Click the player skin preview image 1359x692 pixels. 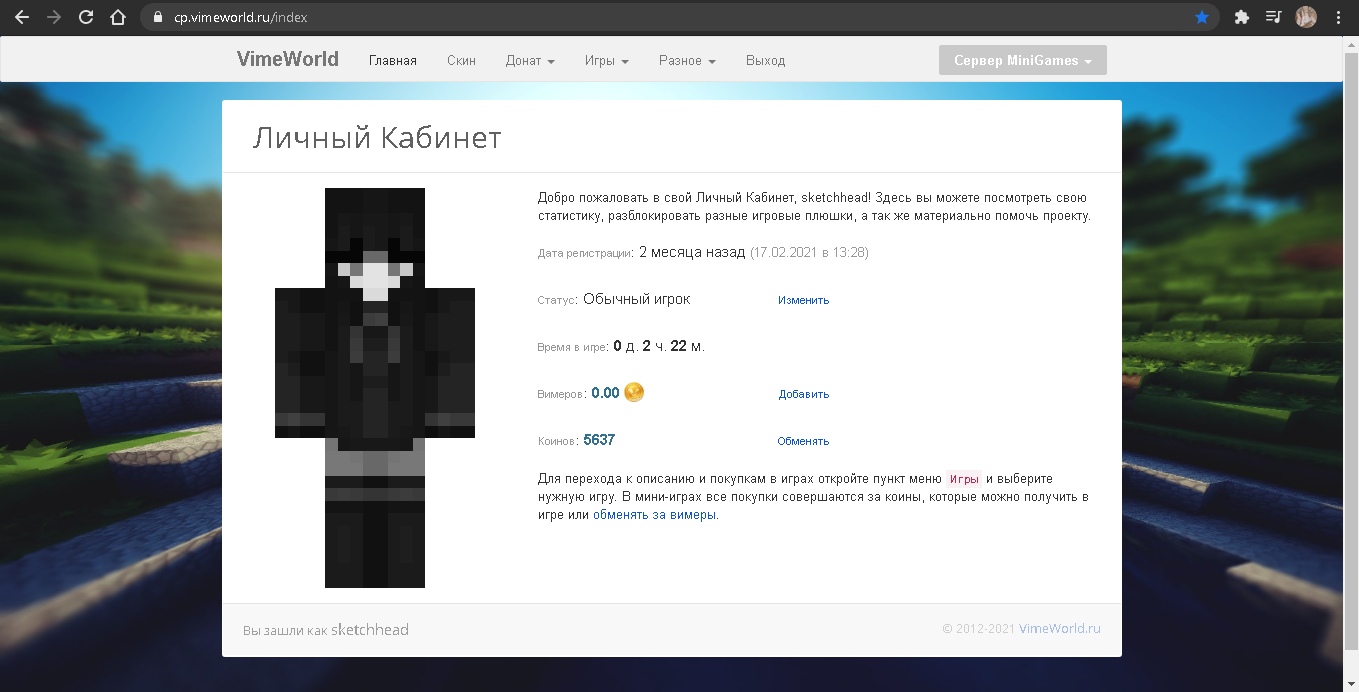pyautogui.click(x=375, y=388)
